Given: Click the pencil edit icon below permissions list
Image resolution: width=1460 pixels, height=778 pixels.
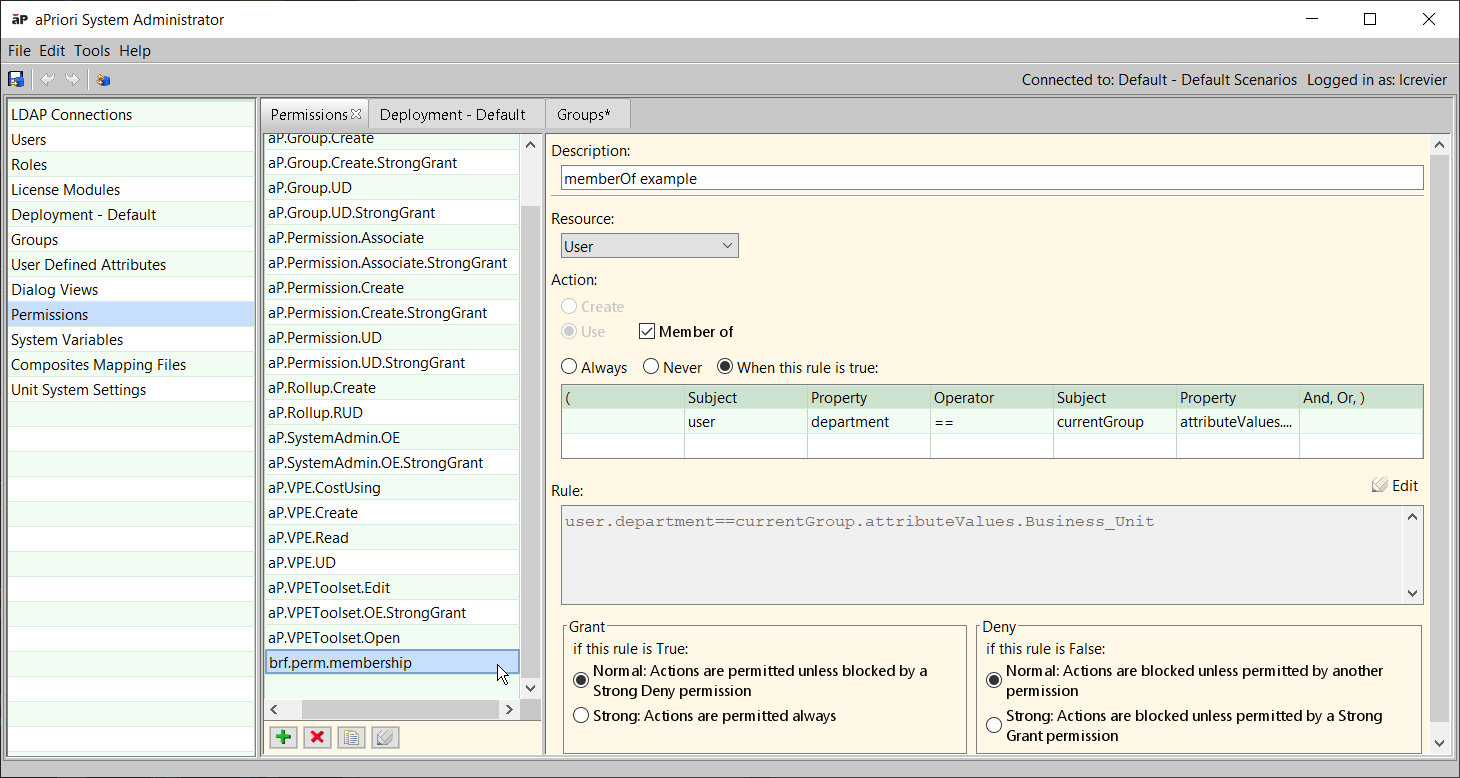Looking at the screenshot, I should click(x=385, y=737).
